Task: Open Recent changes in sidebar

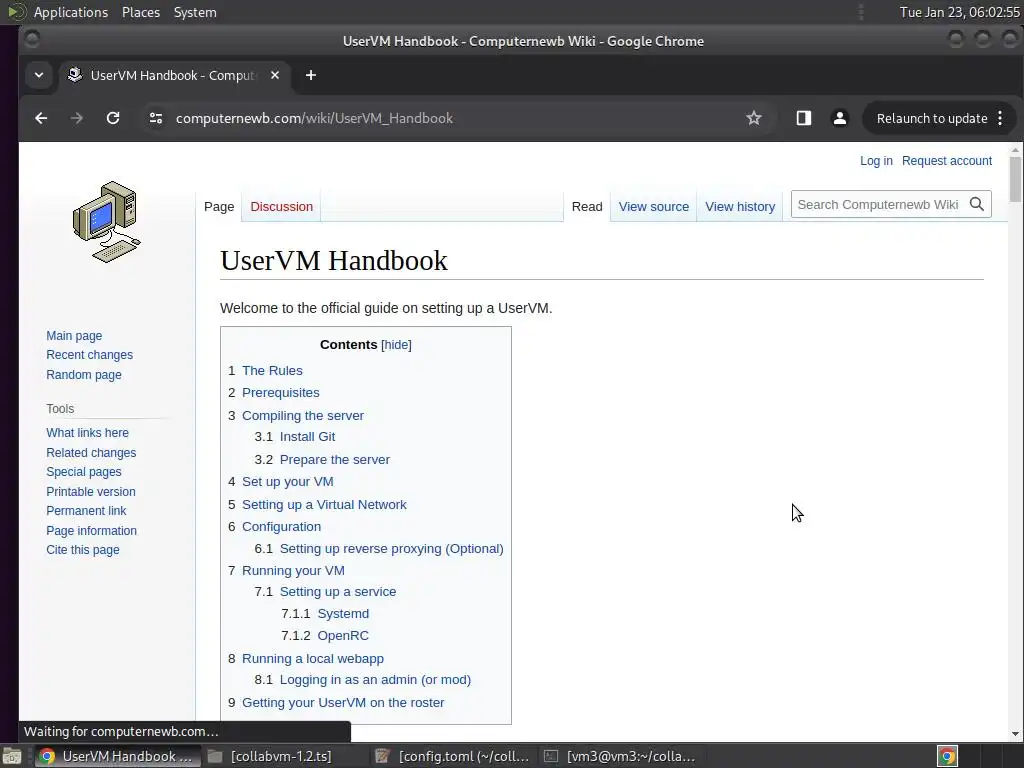Action: pyautogui.click(x=89, y=355)
